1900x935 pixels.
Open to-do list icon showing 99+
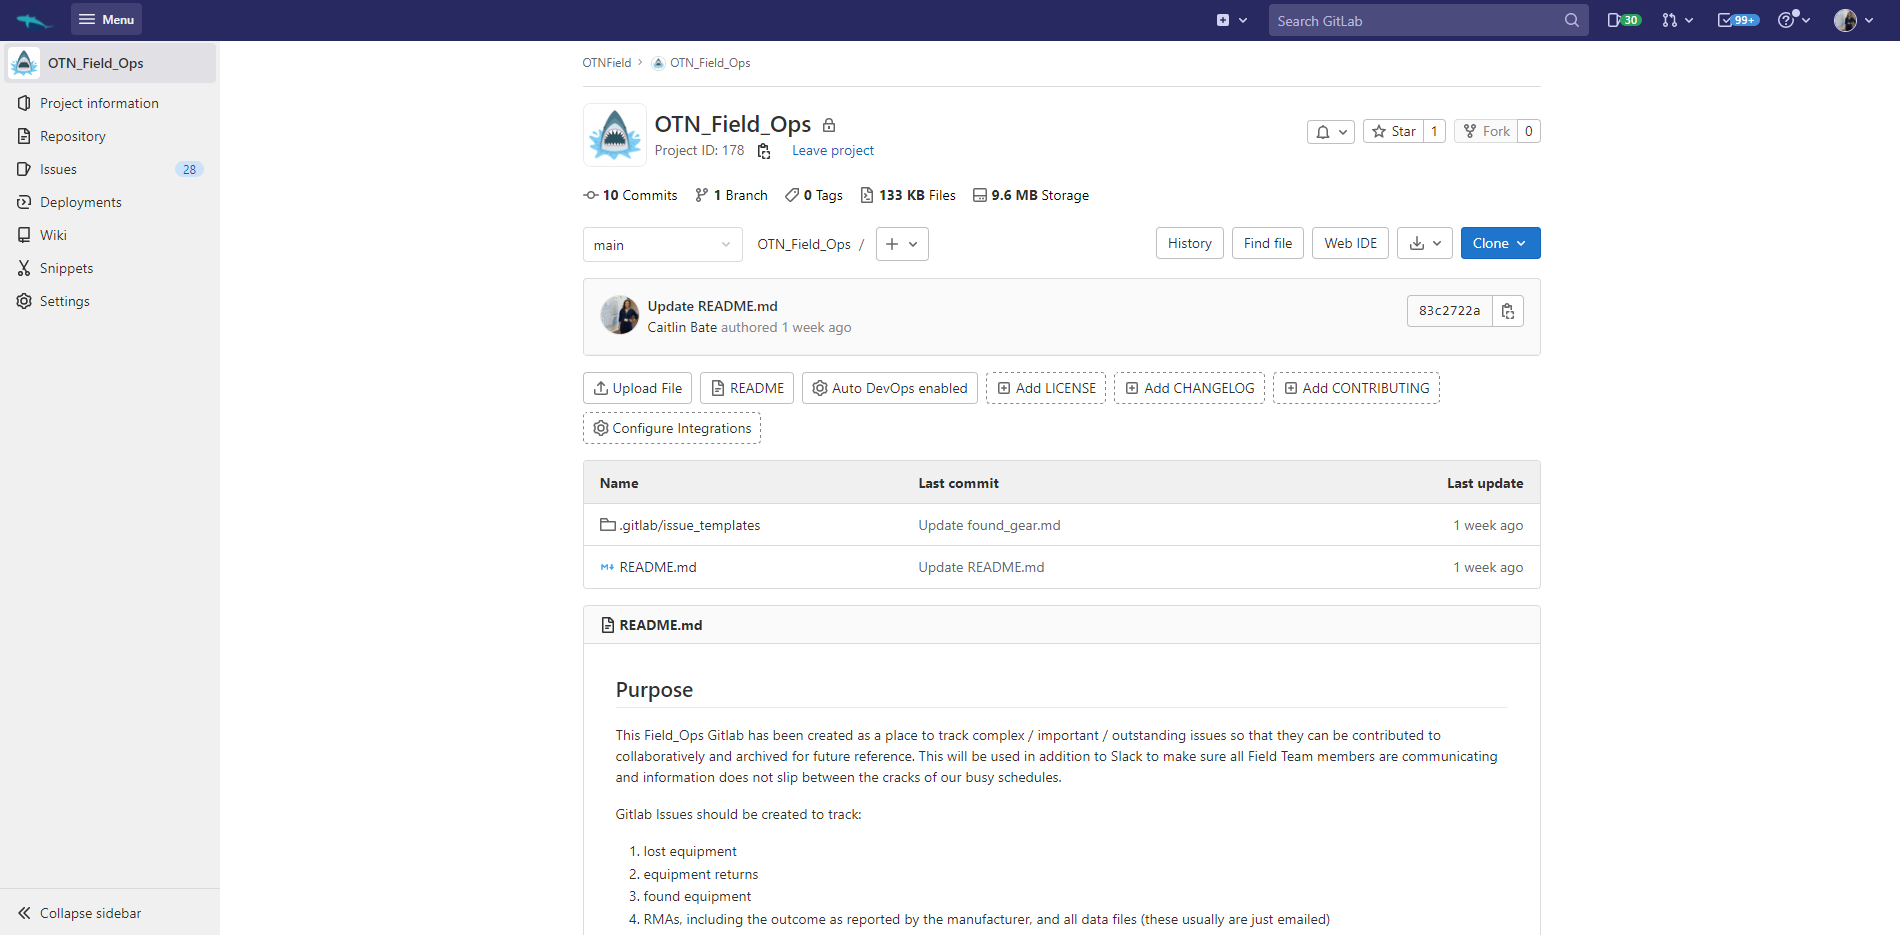point(1738,20)
